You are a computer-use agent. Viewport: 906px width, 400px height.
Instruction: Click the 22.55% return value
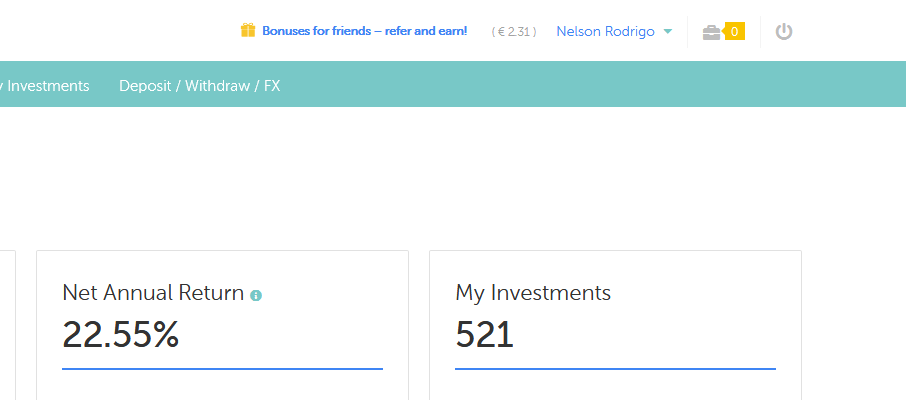pos(121,335)
